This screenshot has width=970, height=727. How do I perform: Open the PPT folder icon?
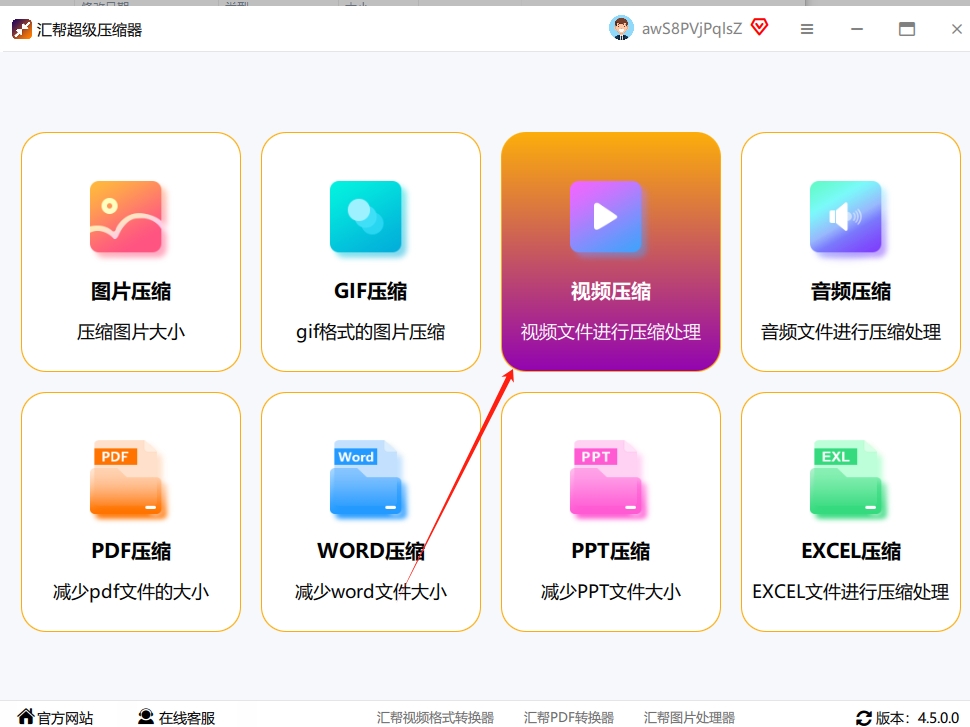pos(606,478)
